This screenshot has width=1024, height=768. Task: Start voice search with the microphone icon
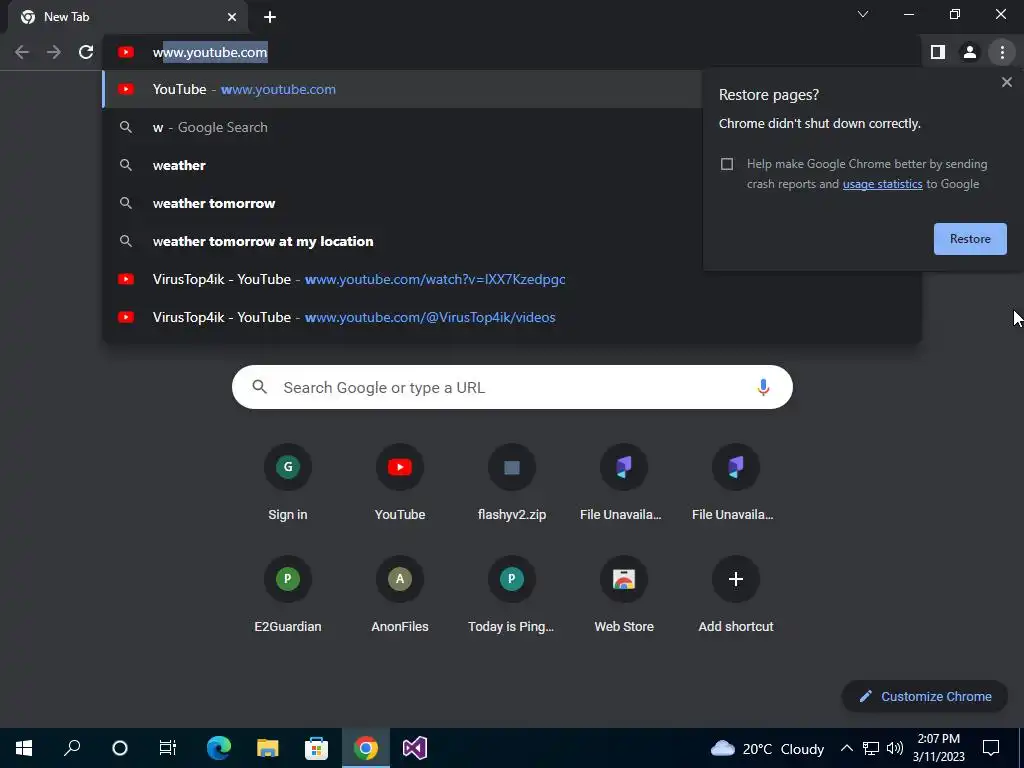(x=763, y=387)
